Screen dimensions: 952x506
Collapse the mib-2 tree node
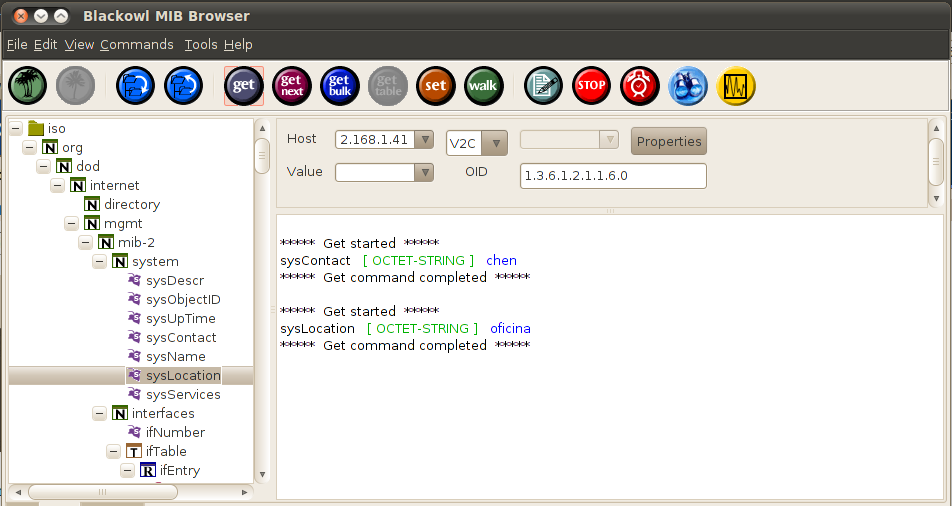click(x=86, y=242)
